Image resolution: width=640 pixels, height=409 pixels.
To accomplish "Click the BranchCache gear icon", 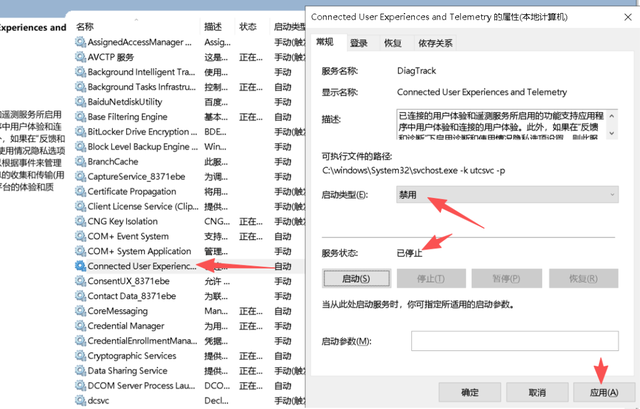I will pyautogui.click(x=80, y=161).
